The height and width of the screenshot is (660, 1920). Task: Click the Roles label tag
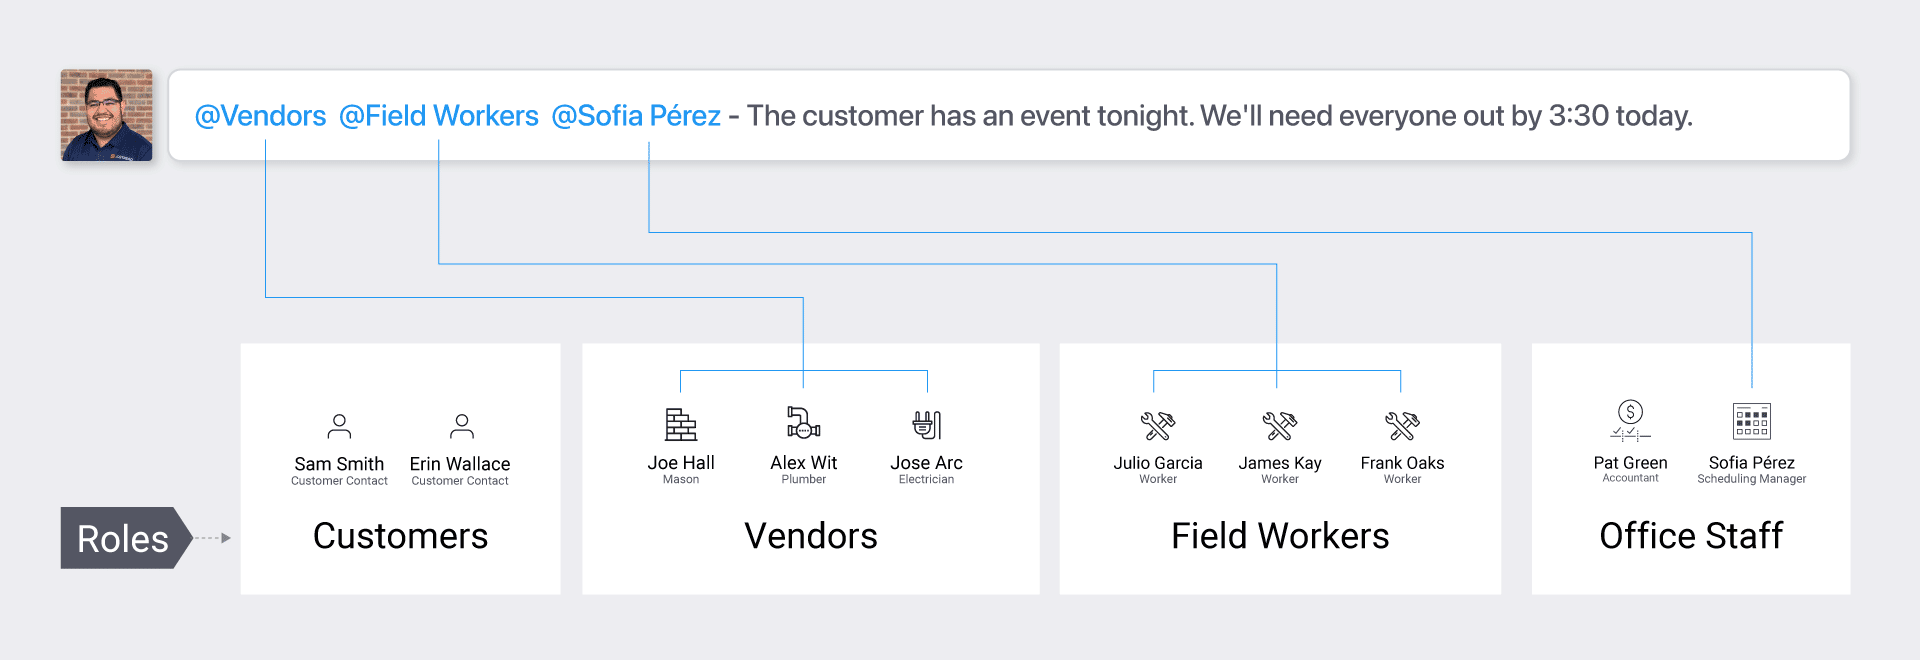click(123, 539)
